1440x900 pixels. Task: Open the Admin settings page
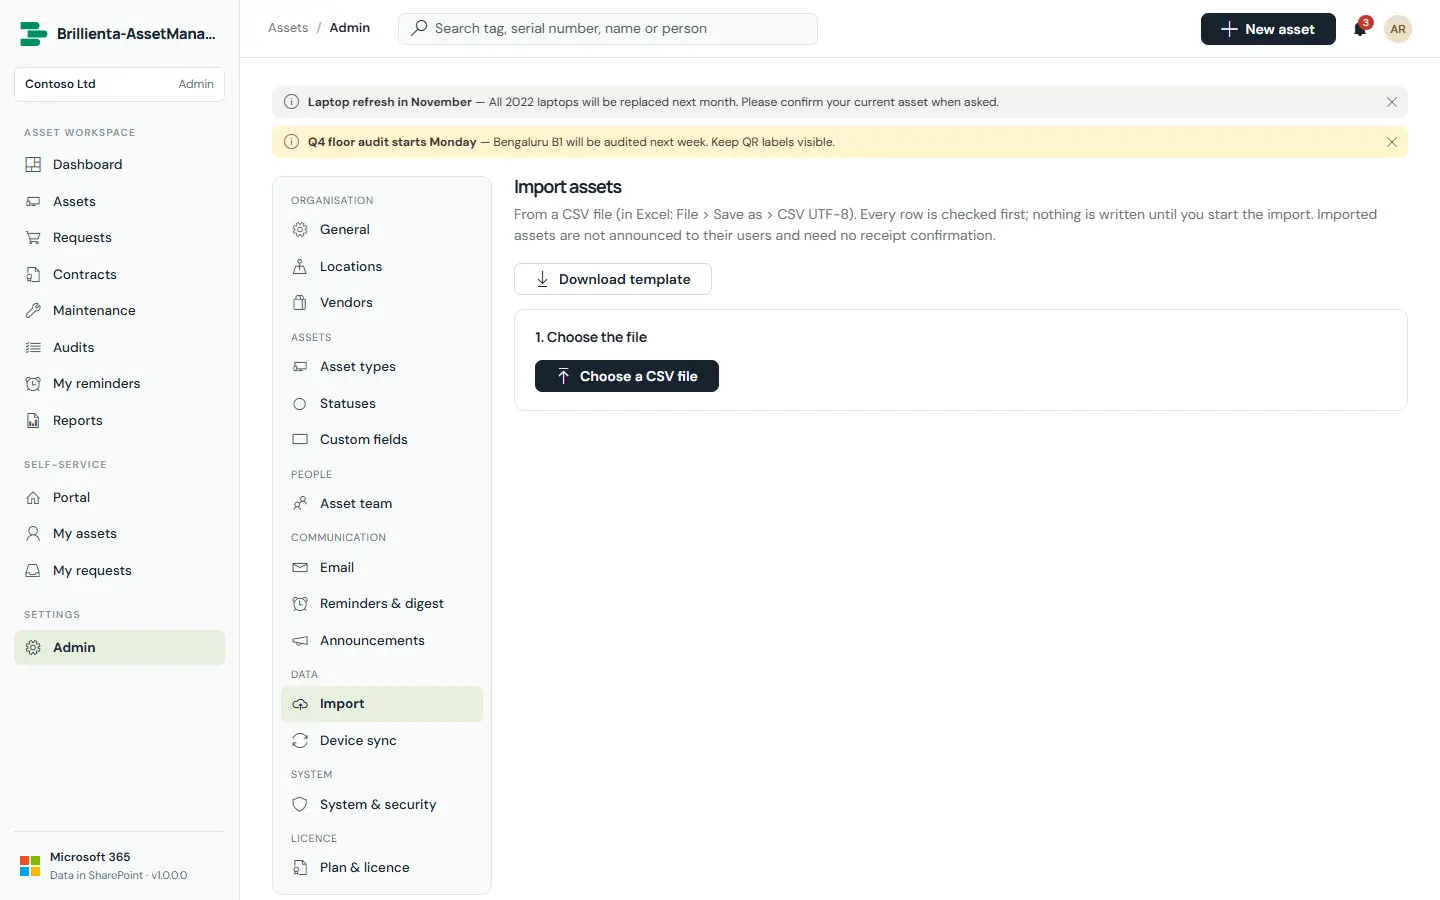119,648
